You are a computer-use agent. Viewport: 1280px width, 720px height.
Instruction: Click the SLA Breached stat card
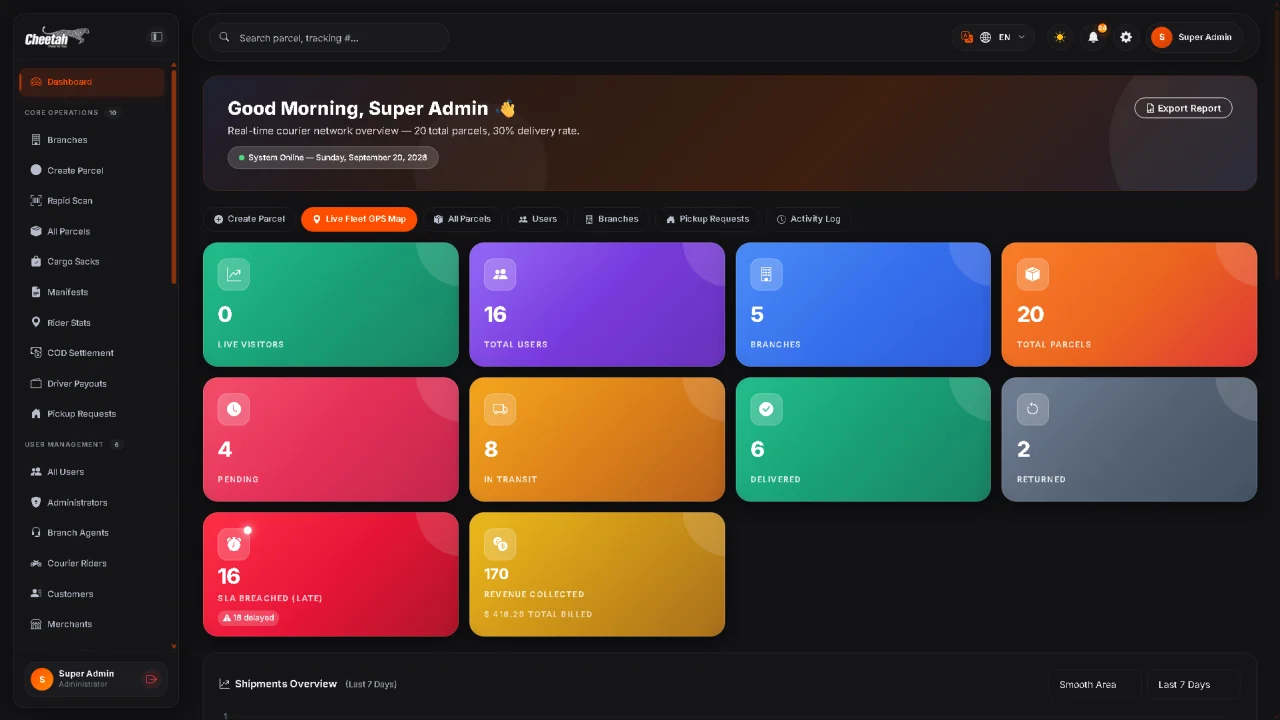[331, 574]
